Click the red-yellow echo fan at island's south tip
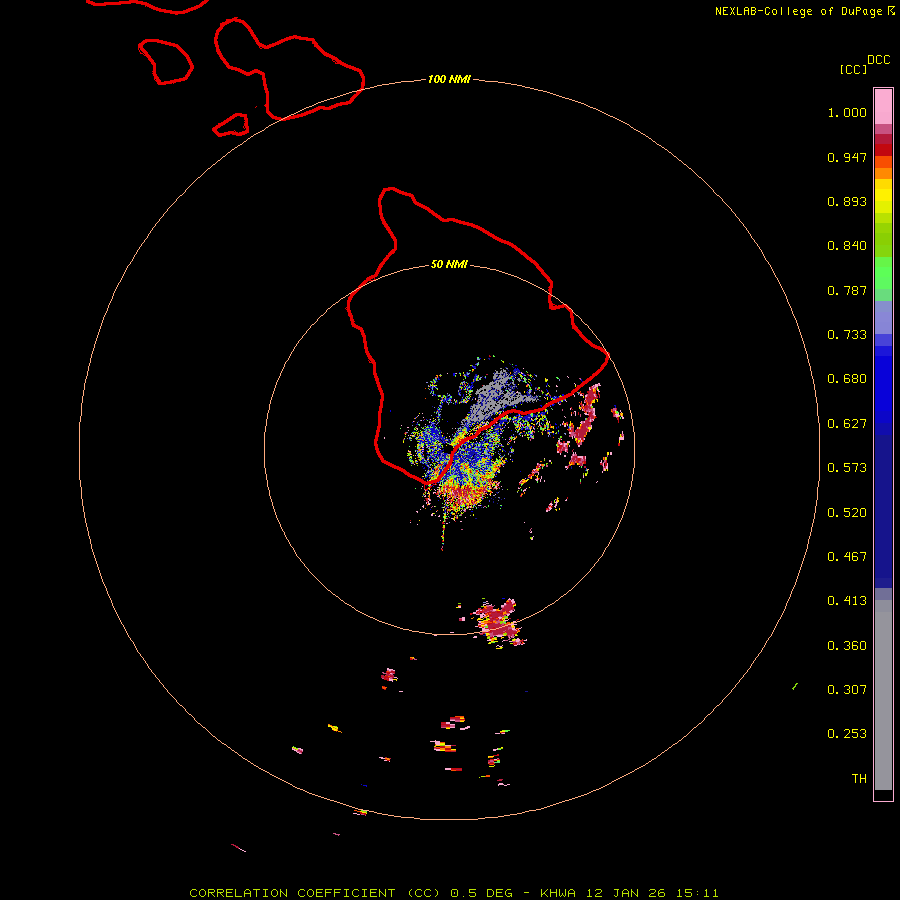 click(464, 495)
